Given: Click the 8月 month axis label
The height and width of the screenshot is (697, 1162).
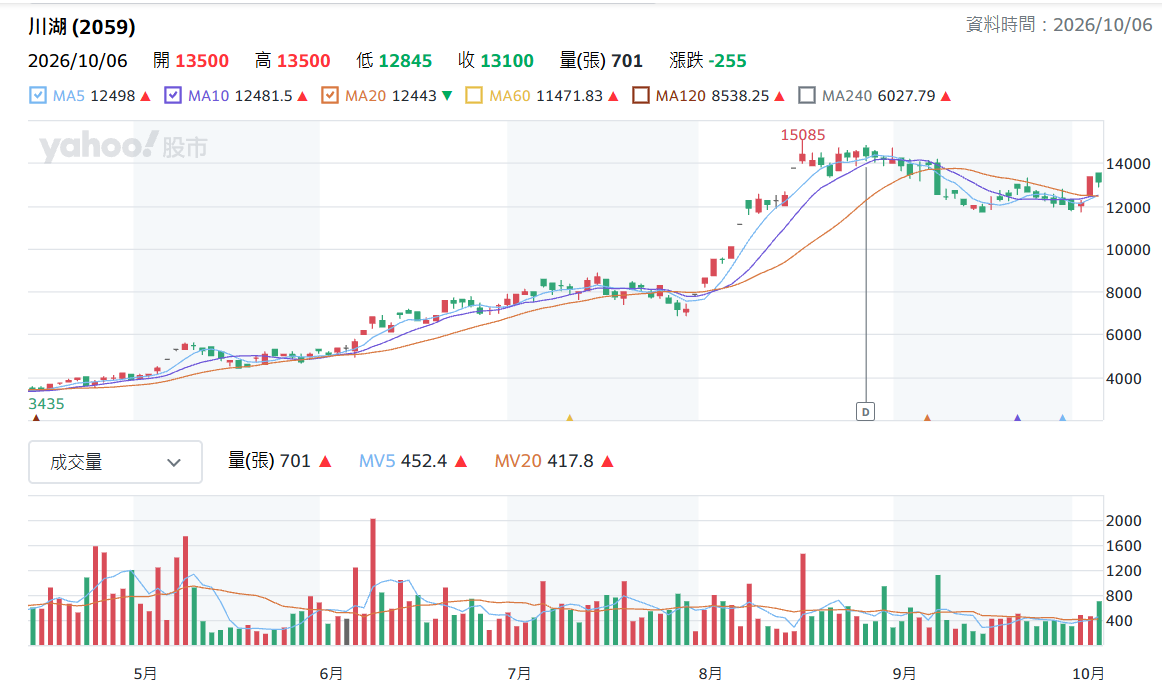Looking at the screenshot, I should [710, 673].
